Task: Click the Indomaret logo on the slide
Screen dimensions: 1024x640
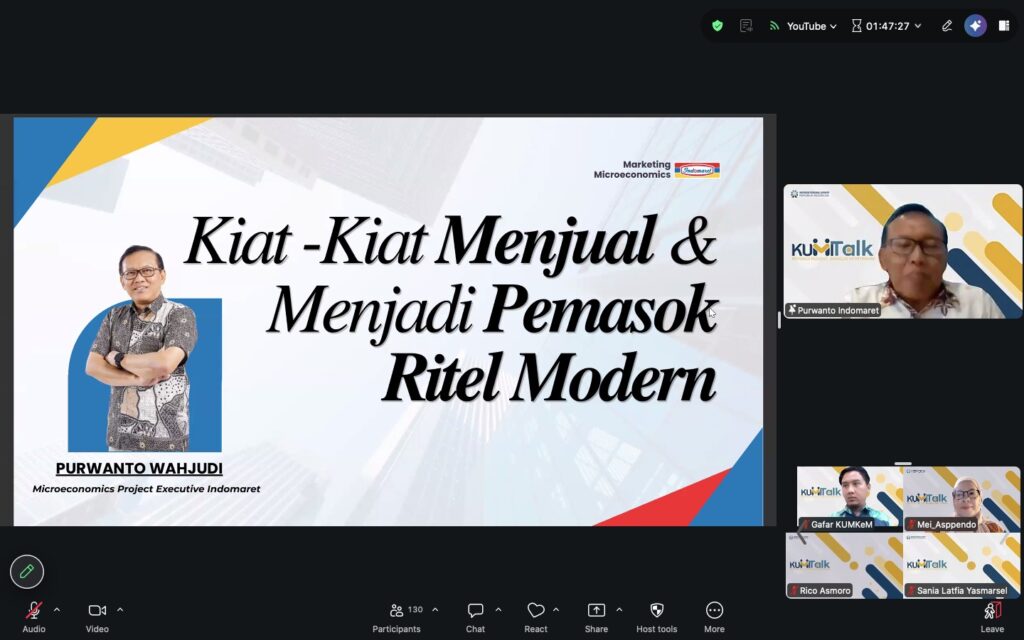Action: (x=697, y=170)
